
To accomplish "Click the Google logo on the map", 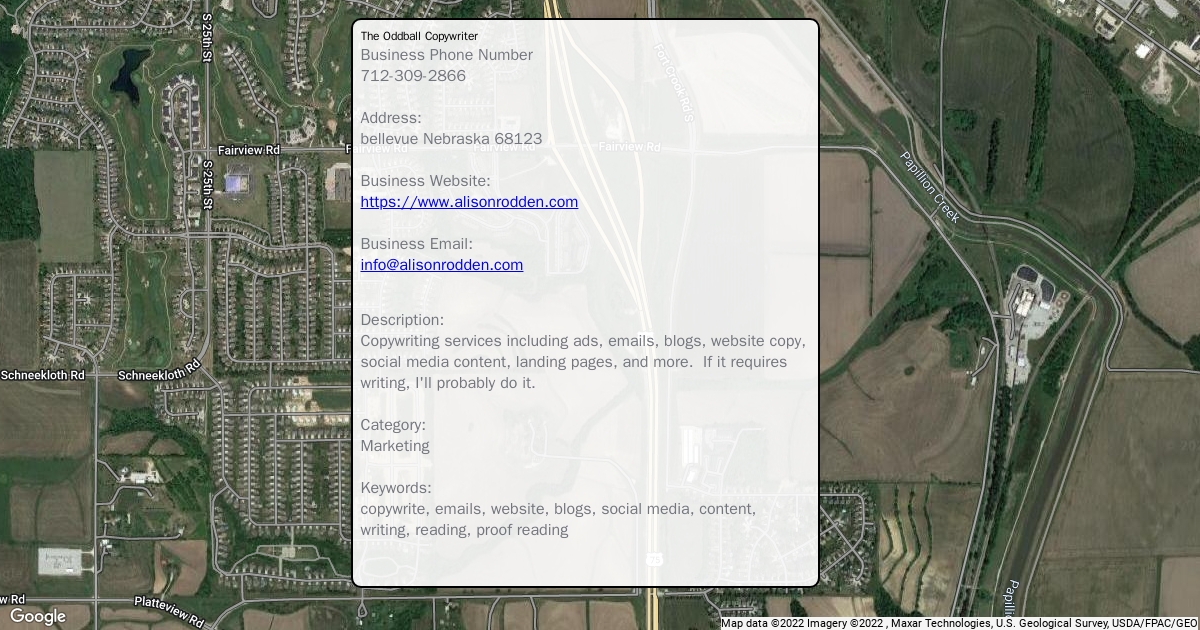I will tap(38, 616).
